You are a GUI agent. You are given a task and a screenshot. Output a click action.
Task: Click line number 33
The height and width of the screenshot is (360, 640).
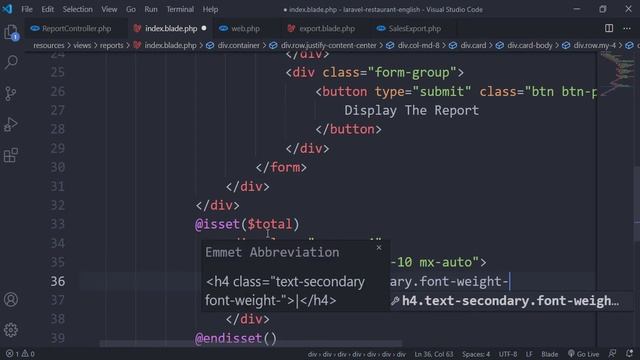[x=57, y=224]
